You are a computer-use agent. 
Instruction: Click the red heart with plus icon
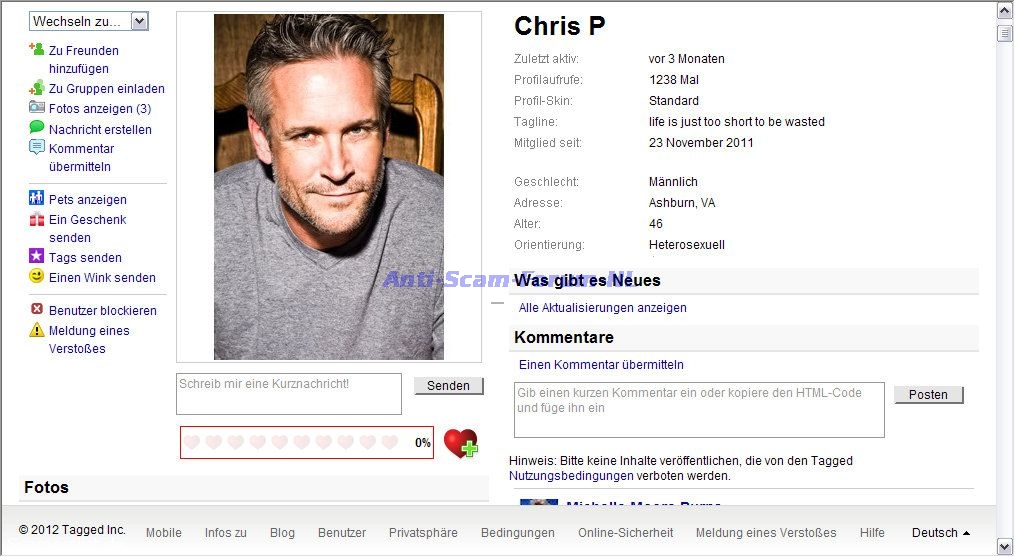click(461, 444)
